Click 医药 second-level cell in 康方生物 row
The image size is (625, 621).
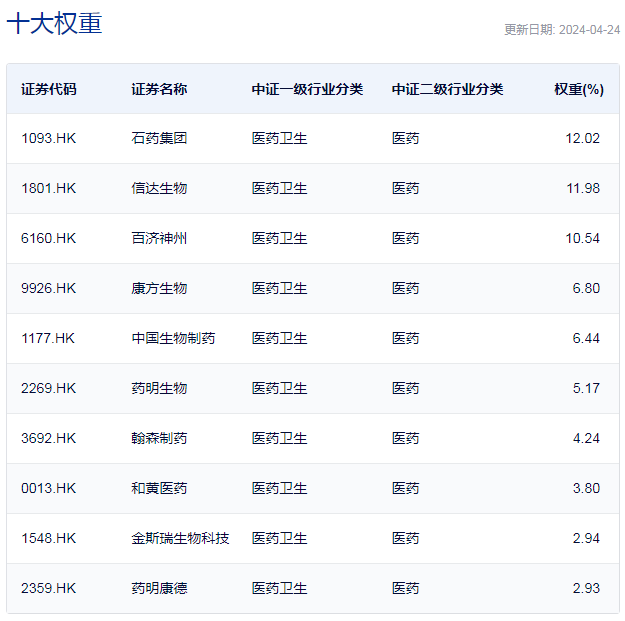point(405,288)
